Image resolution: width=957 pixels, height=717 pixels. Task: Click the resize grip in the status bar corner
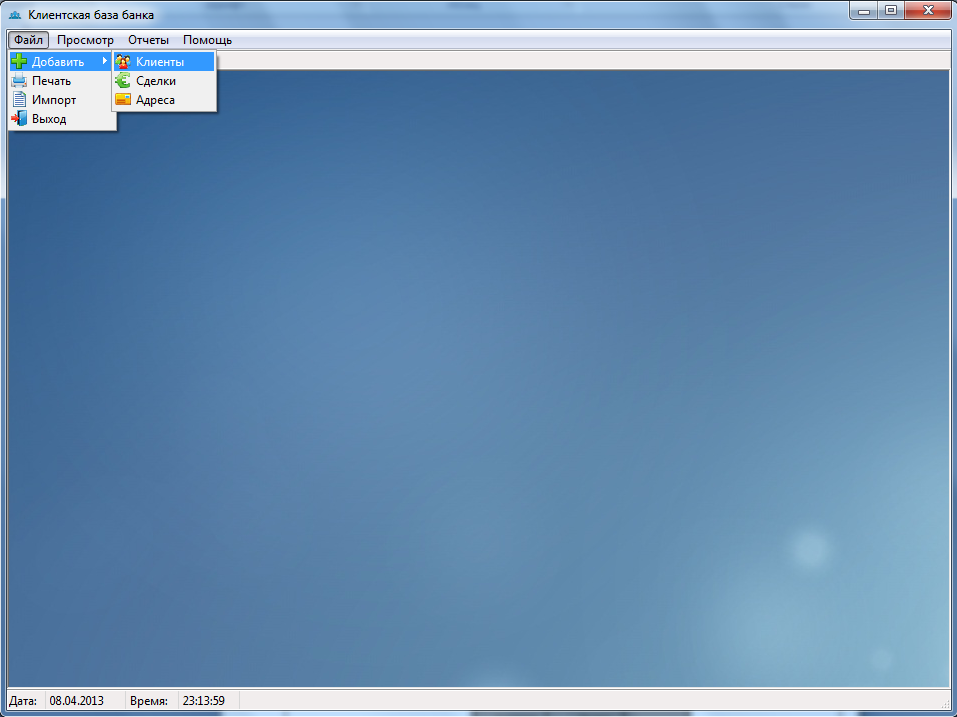pos(945,703)
